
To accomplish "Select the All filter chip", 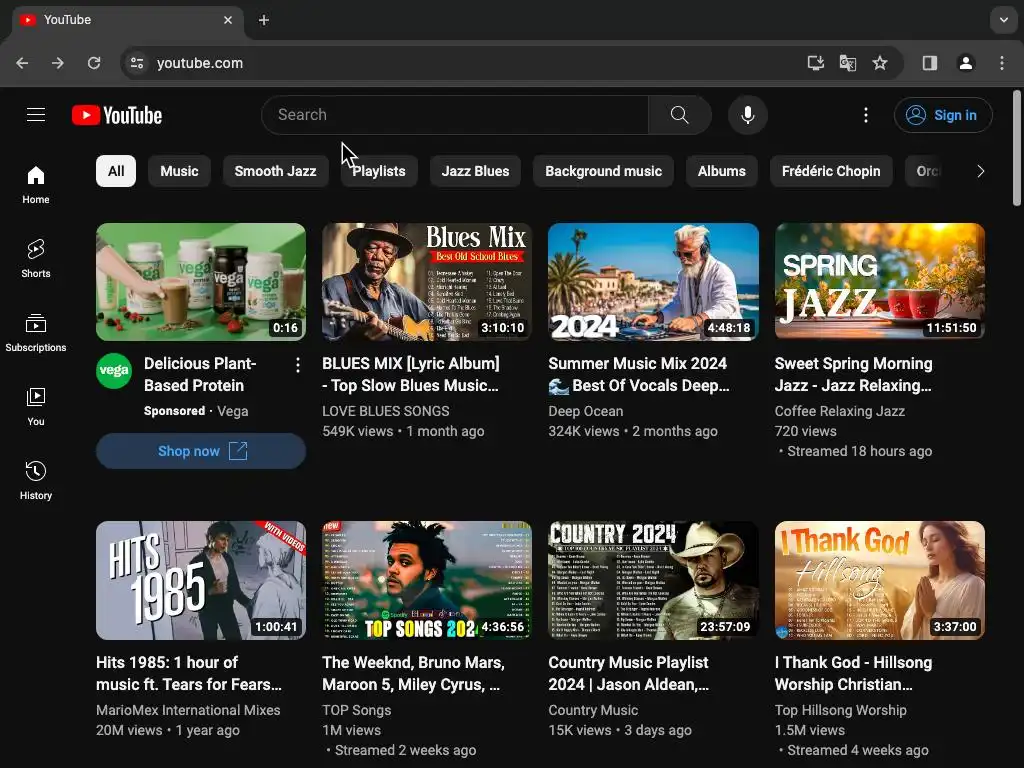I will (x=116, y=171).
